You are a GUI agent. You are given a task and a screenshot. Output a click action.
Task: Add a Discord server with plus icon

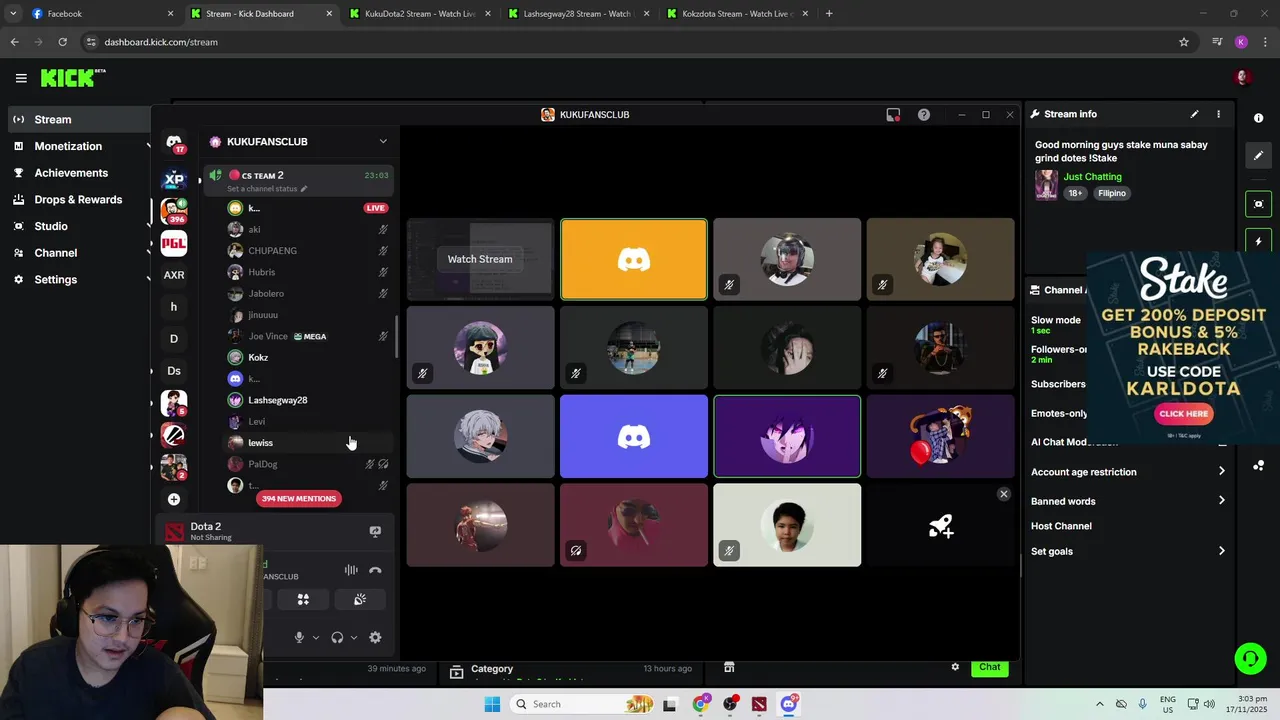pos(174,499)
